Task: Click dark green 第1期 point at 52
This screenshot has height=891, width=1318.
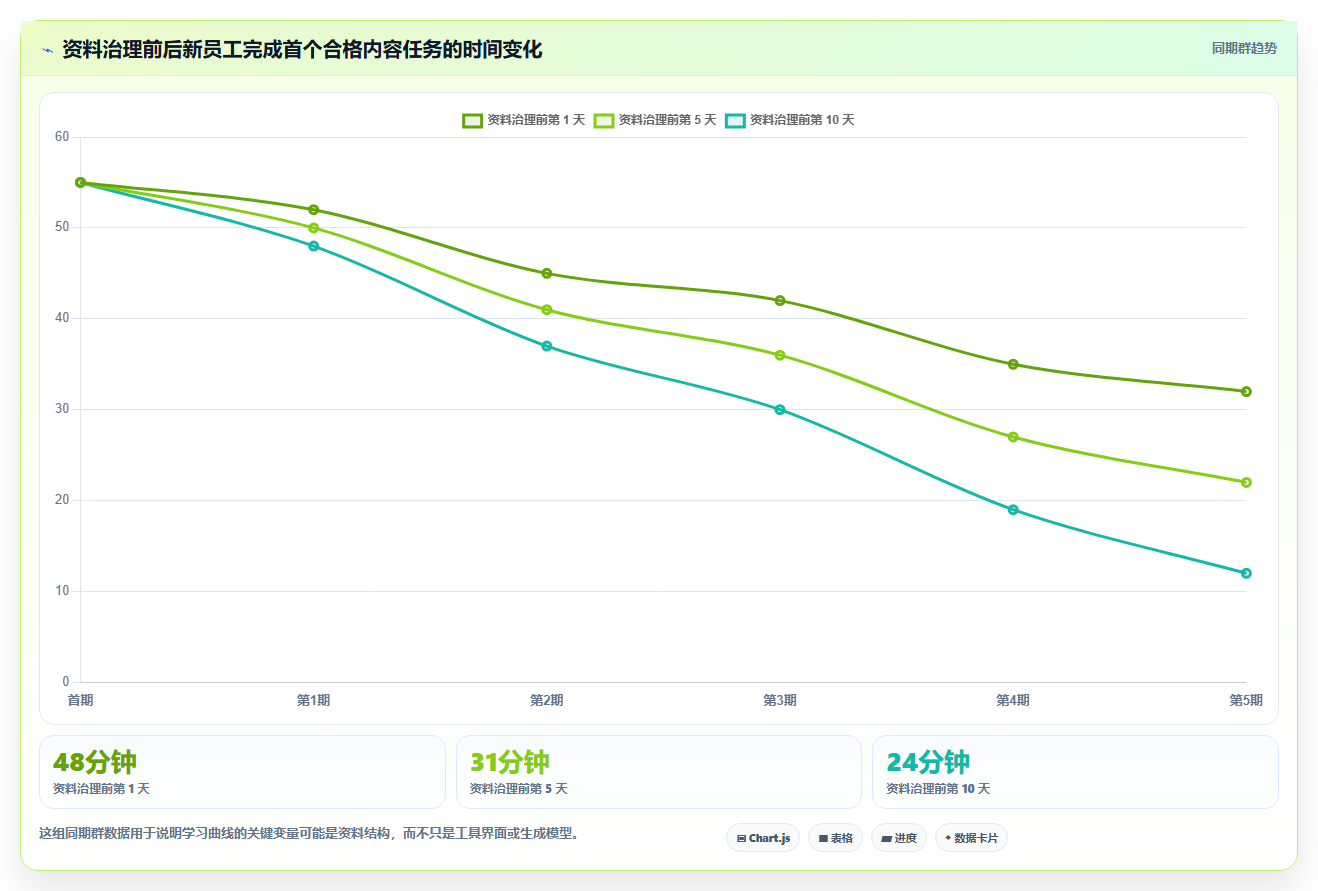Action: point(313,210)
